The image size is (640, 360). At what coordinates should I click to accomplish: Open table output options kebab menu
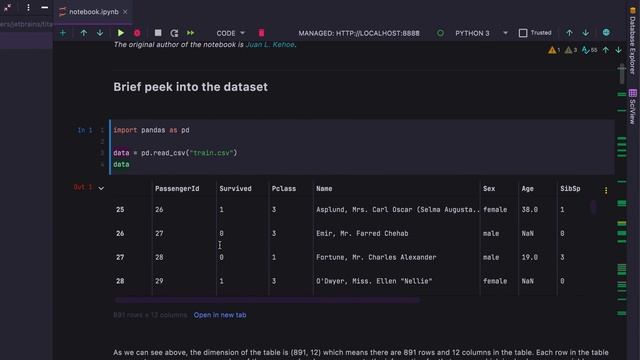click(606, 190)
